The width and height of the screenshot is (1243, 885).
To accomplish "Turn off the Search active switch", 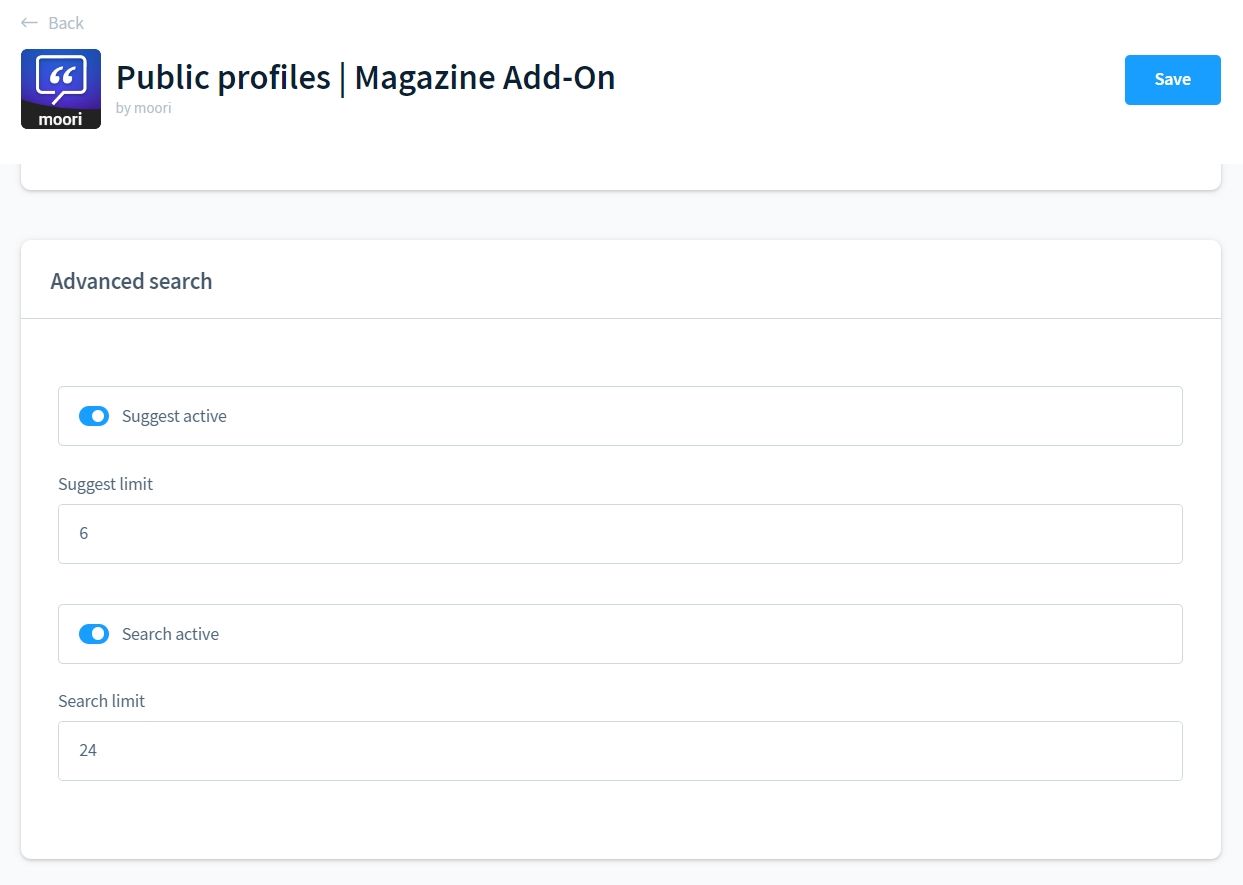I will [x=94, y=634].
